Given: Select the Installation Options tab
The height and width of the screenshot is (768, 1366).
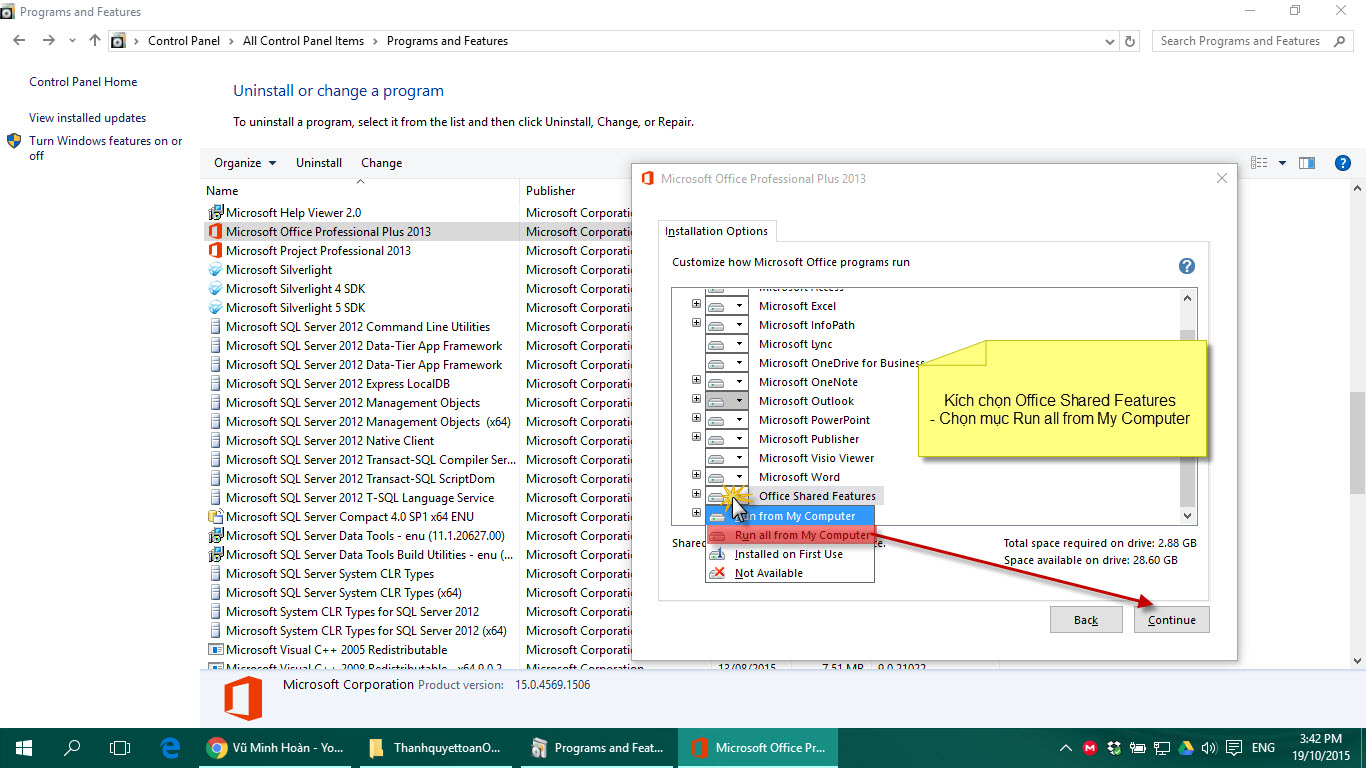Looking at the screenshot, I should (716, 231).
